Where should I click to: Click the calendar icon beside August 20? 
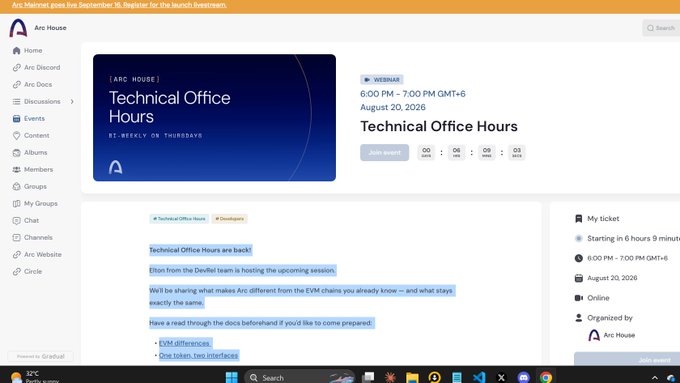point(579,278)
